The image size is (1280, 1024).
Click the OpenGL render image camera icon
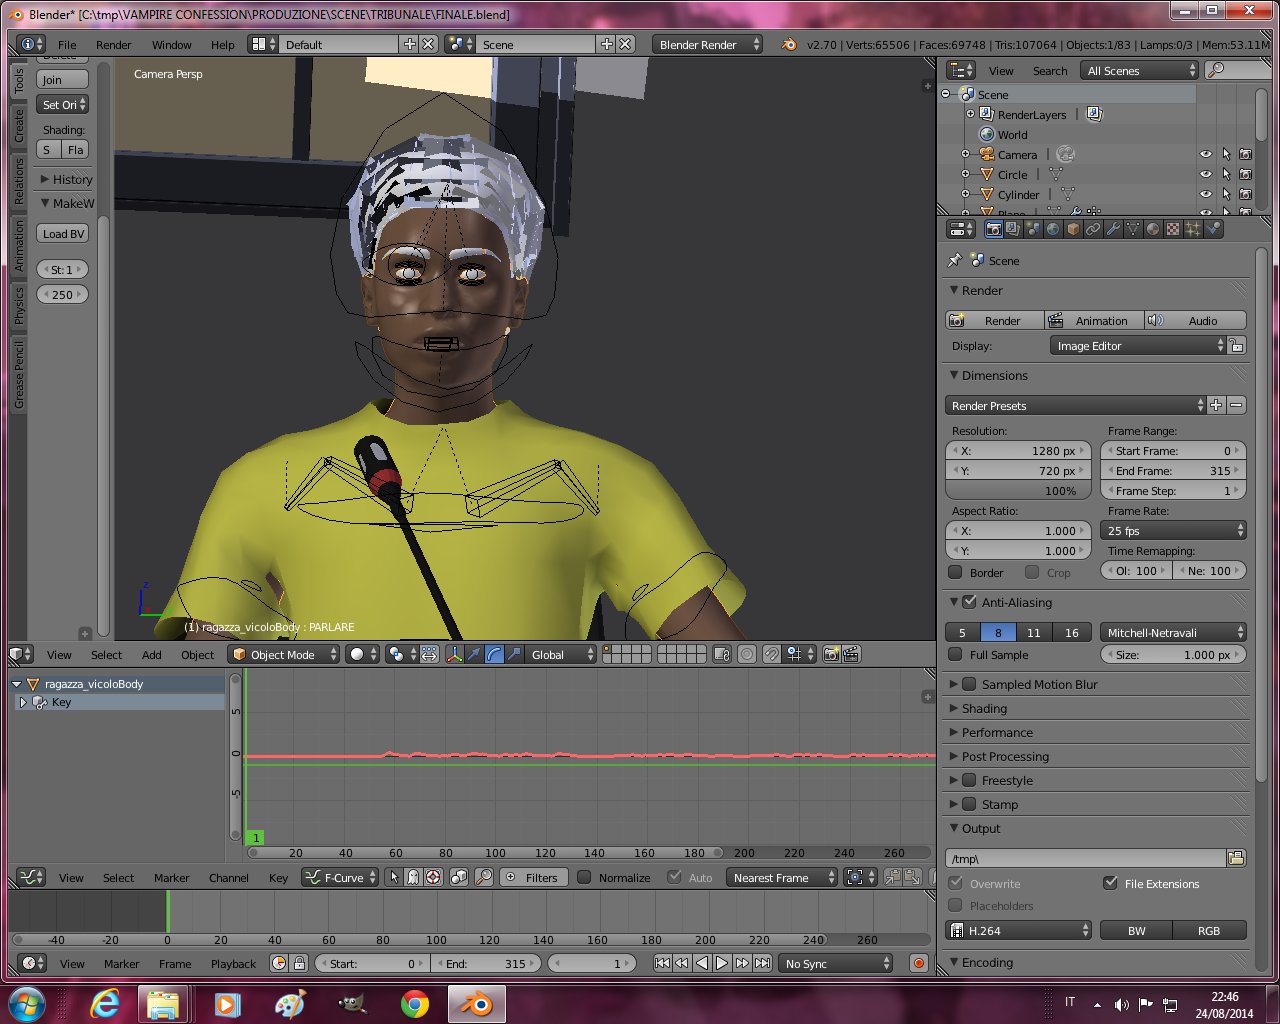coord(831,654)
